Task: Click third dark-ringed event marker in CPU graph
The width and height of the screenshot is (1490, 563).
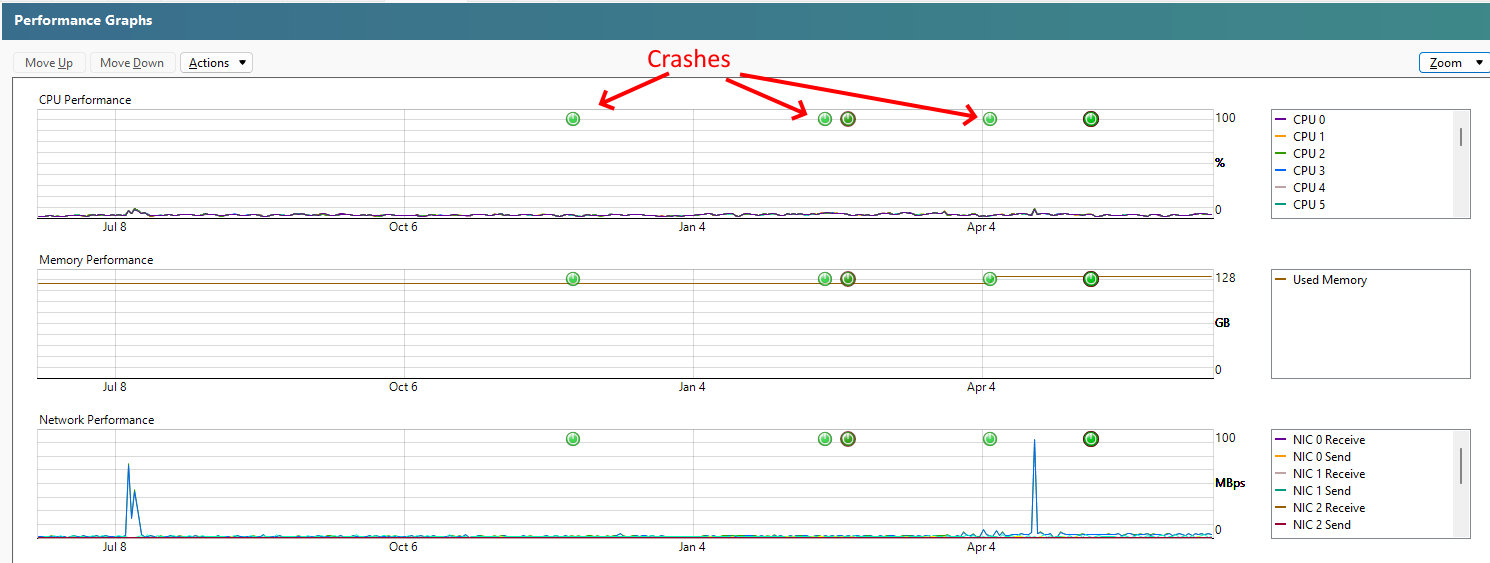Action: coord(848,119)
